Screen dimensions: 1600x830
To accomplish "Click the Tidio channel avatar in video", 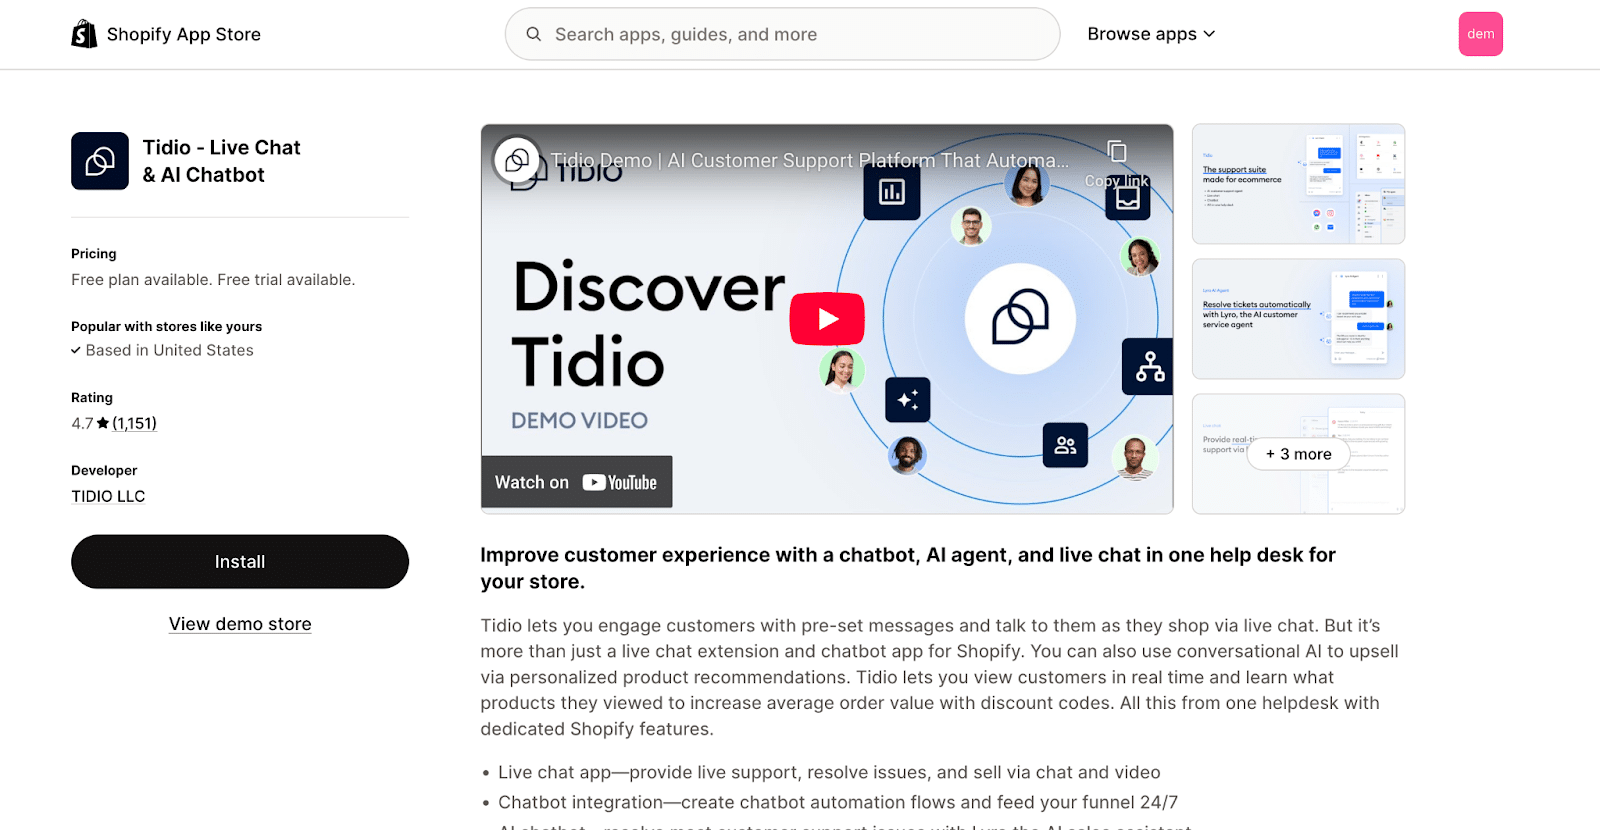I will point(517,160).
